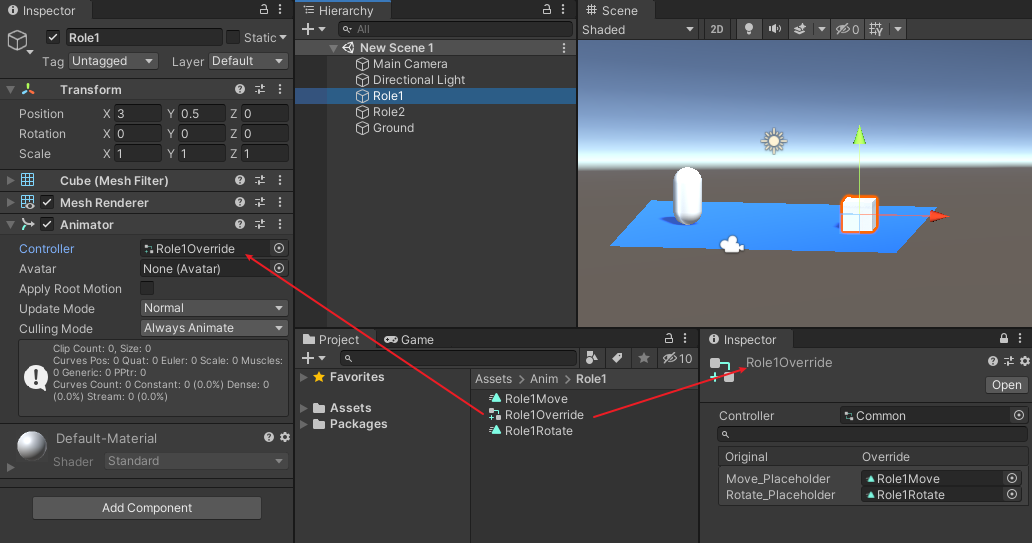Expand Mesh Renderer component
Viewport: 1032px width, 543px height.
pyautogui.click(x=11, y=203)
